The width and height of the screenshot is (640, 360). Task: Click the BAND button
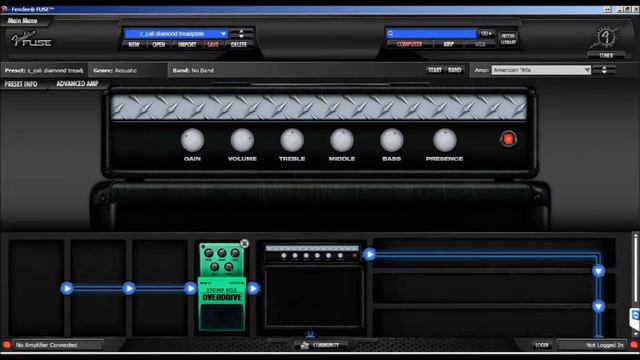(x=455, y=70)
